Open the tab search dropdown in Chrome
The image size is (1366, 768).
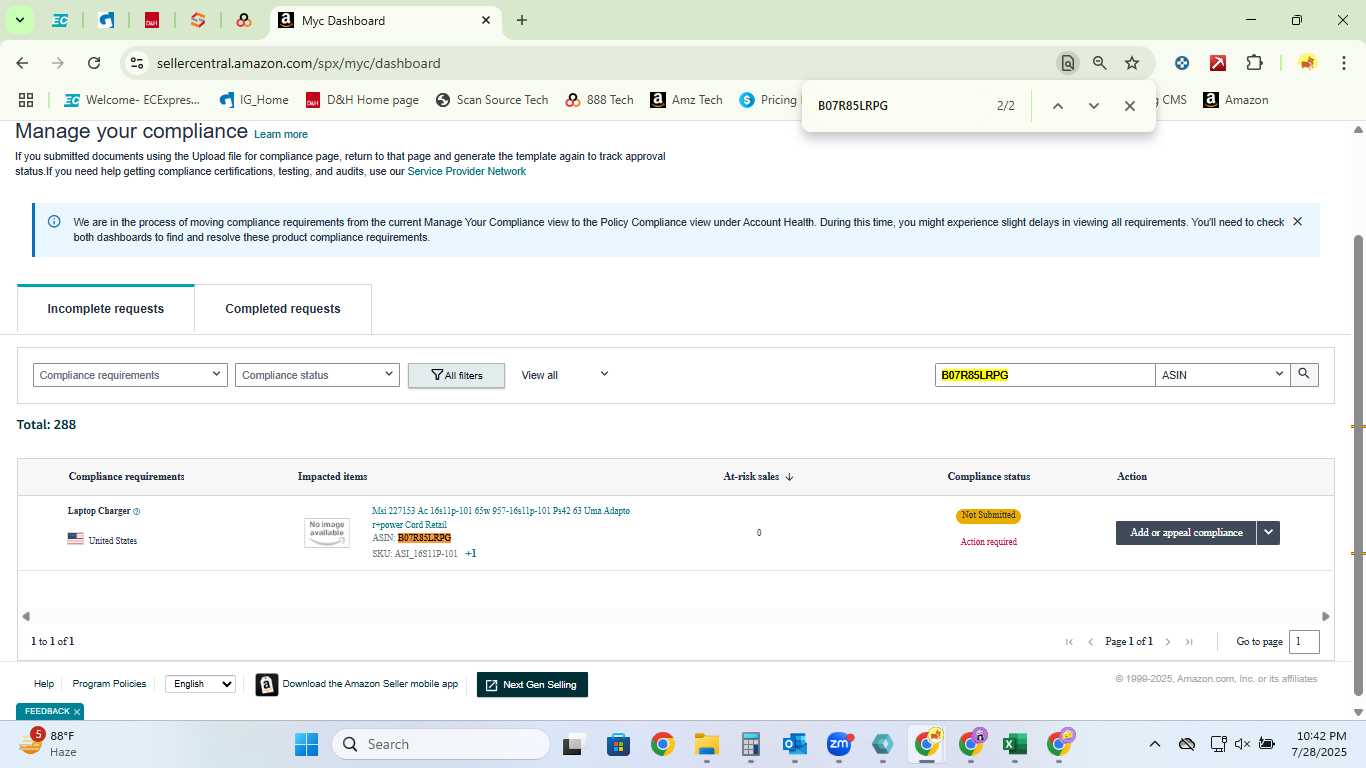click(19, 20)
